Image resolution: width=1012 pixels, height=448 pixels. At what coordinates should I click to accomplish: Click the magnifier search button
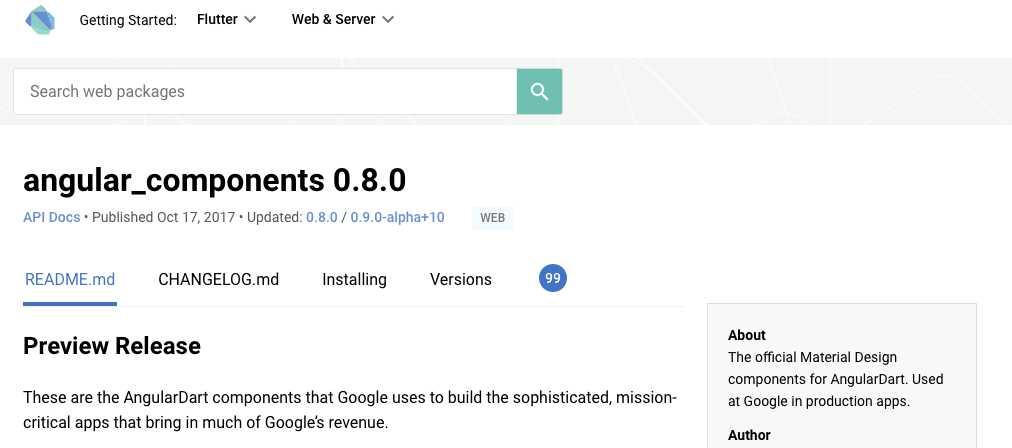pos(540,92)
